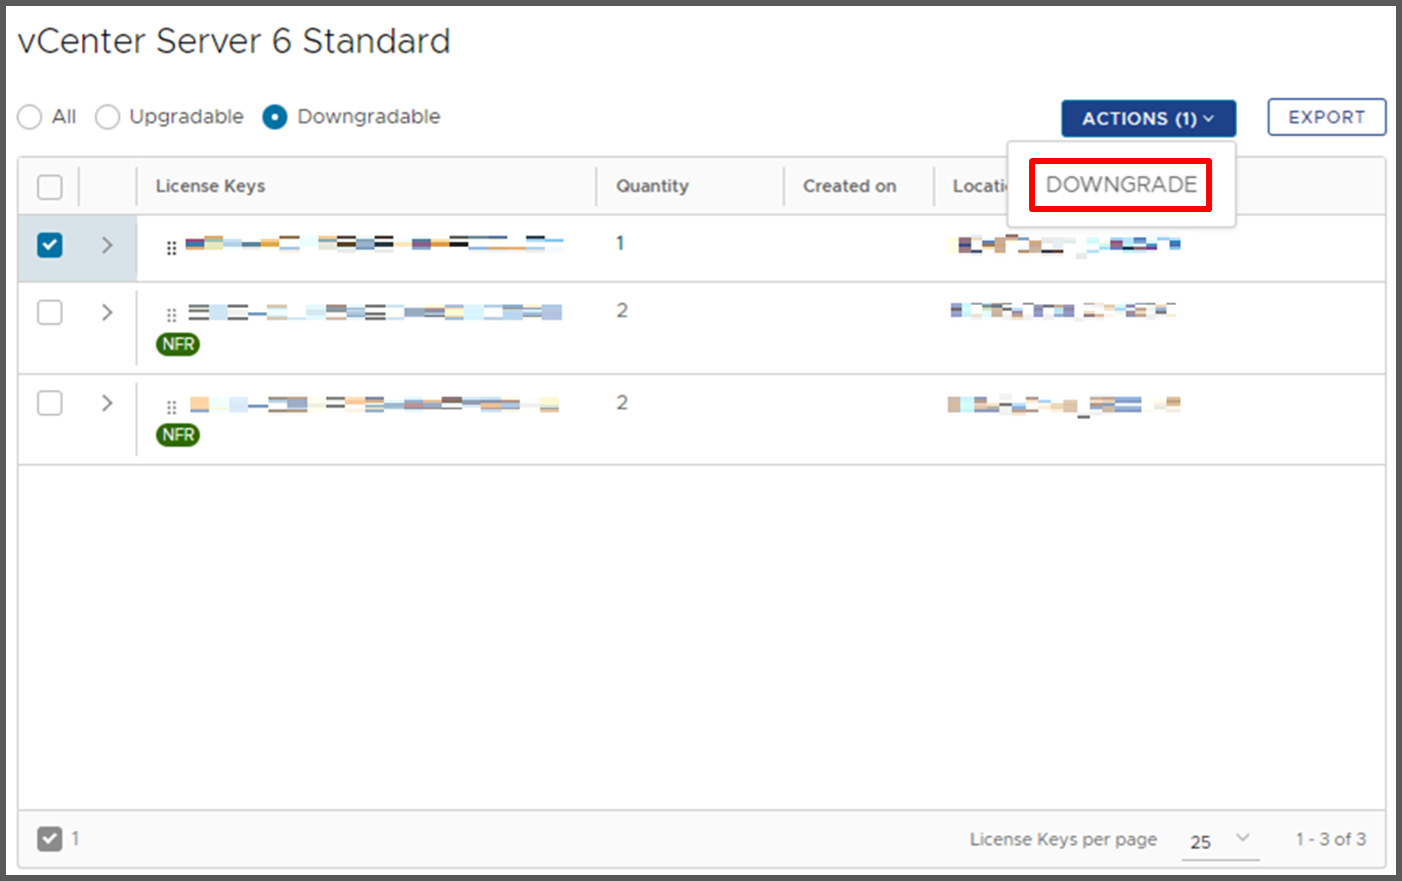Click the 1 - 3 of 3 pagination text
This screenshot has width=1402, height=881.
click(x=1330, y=839)
